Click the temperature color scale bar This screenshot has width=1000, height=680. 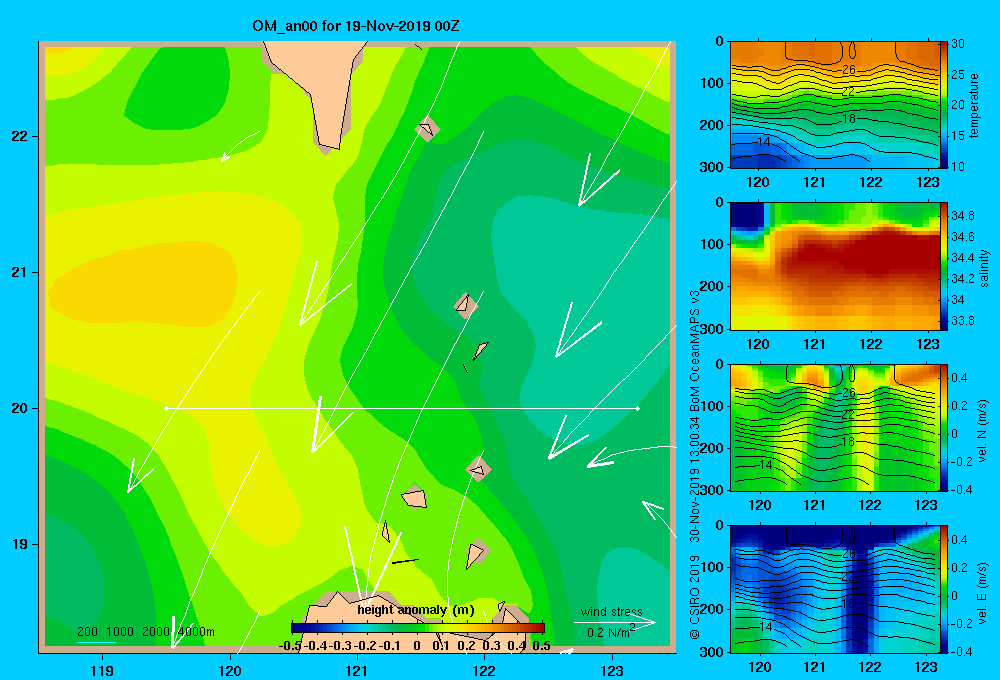point(943,105)
